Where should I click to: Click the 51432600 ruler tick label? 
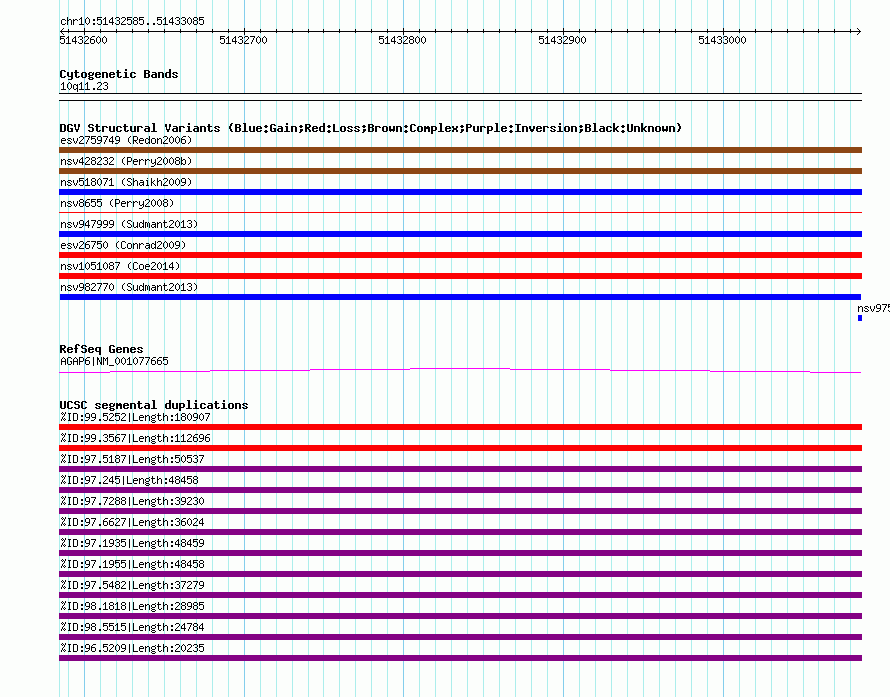(x=83, y=40)
